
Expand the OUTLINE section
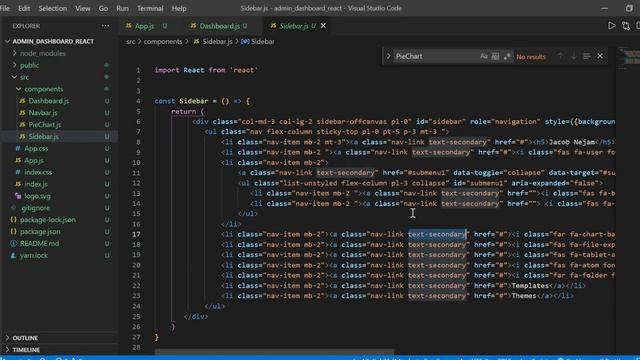(x=24, y=338)
